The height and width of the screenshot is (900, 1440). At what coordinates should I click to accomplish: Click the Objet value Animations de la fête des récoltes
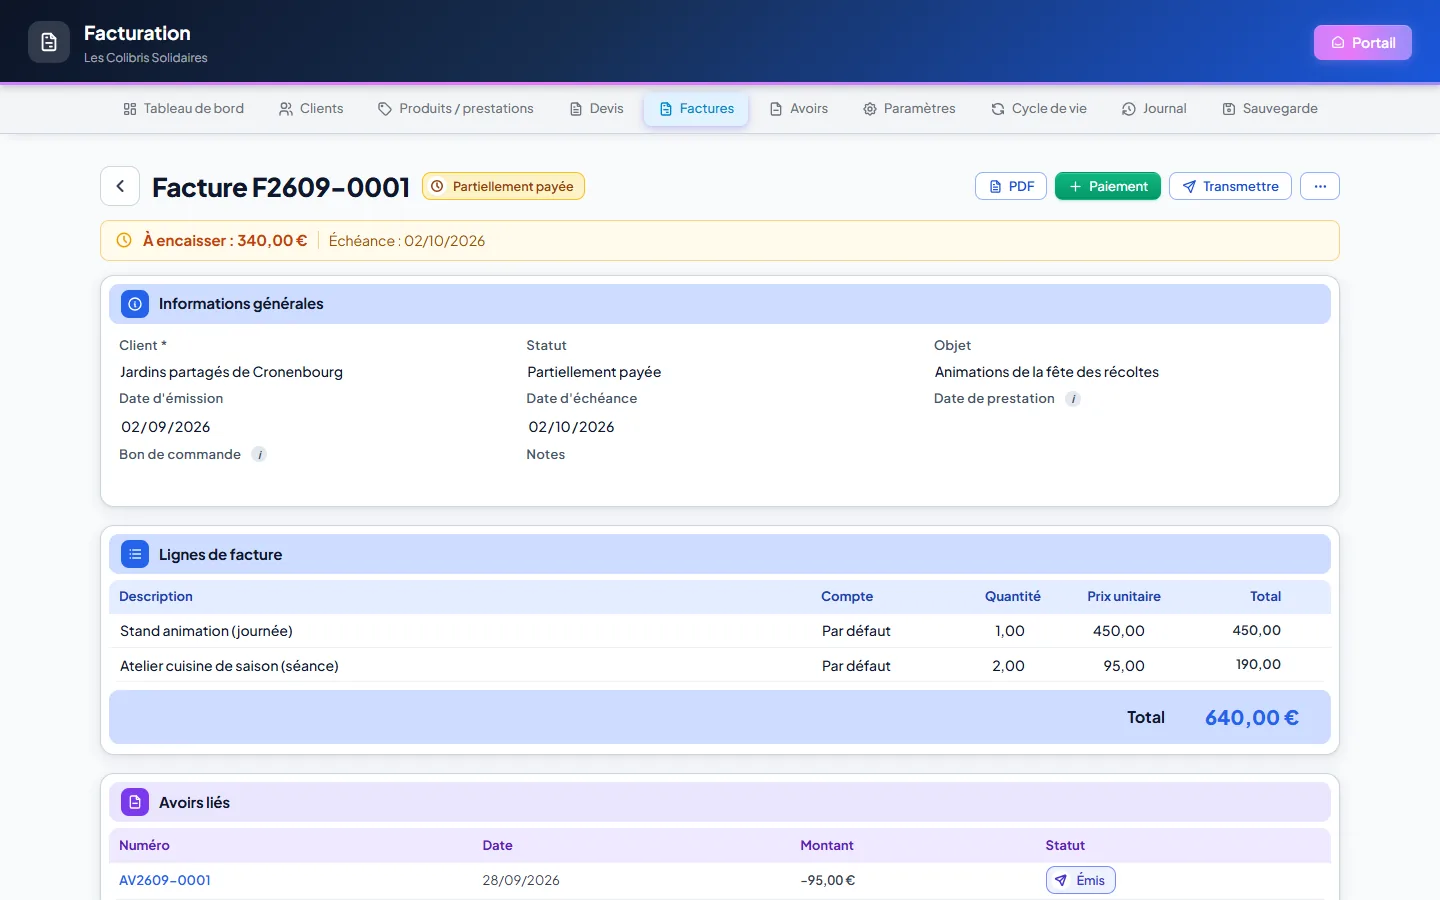pyautogui.click(x=1047, y=372)
